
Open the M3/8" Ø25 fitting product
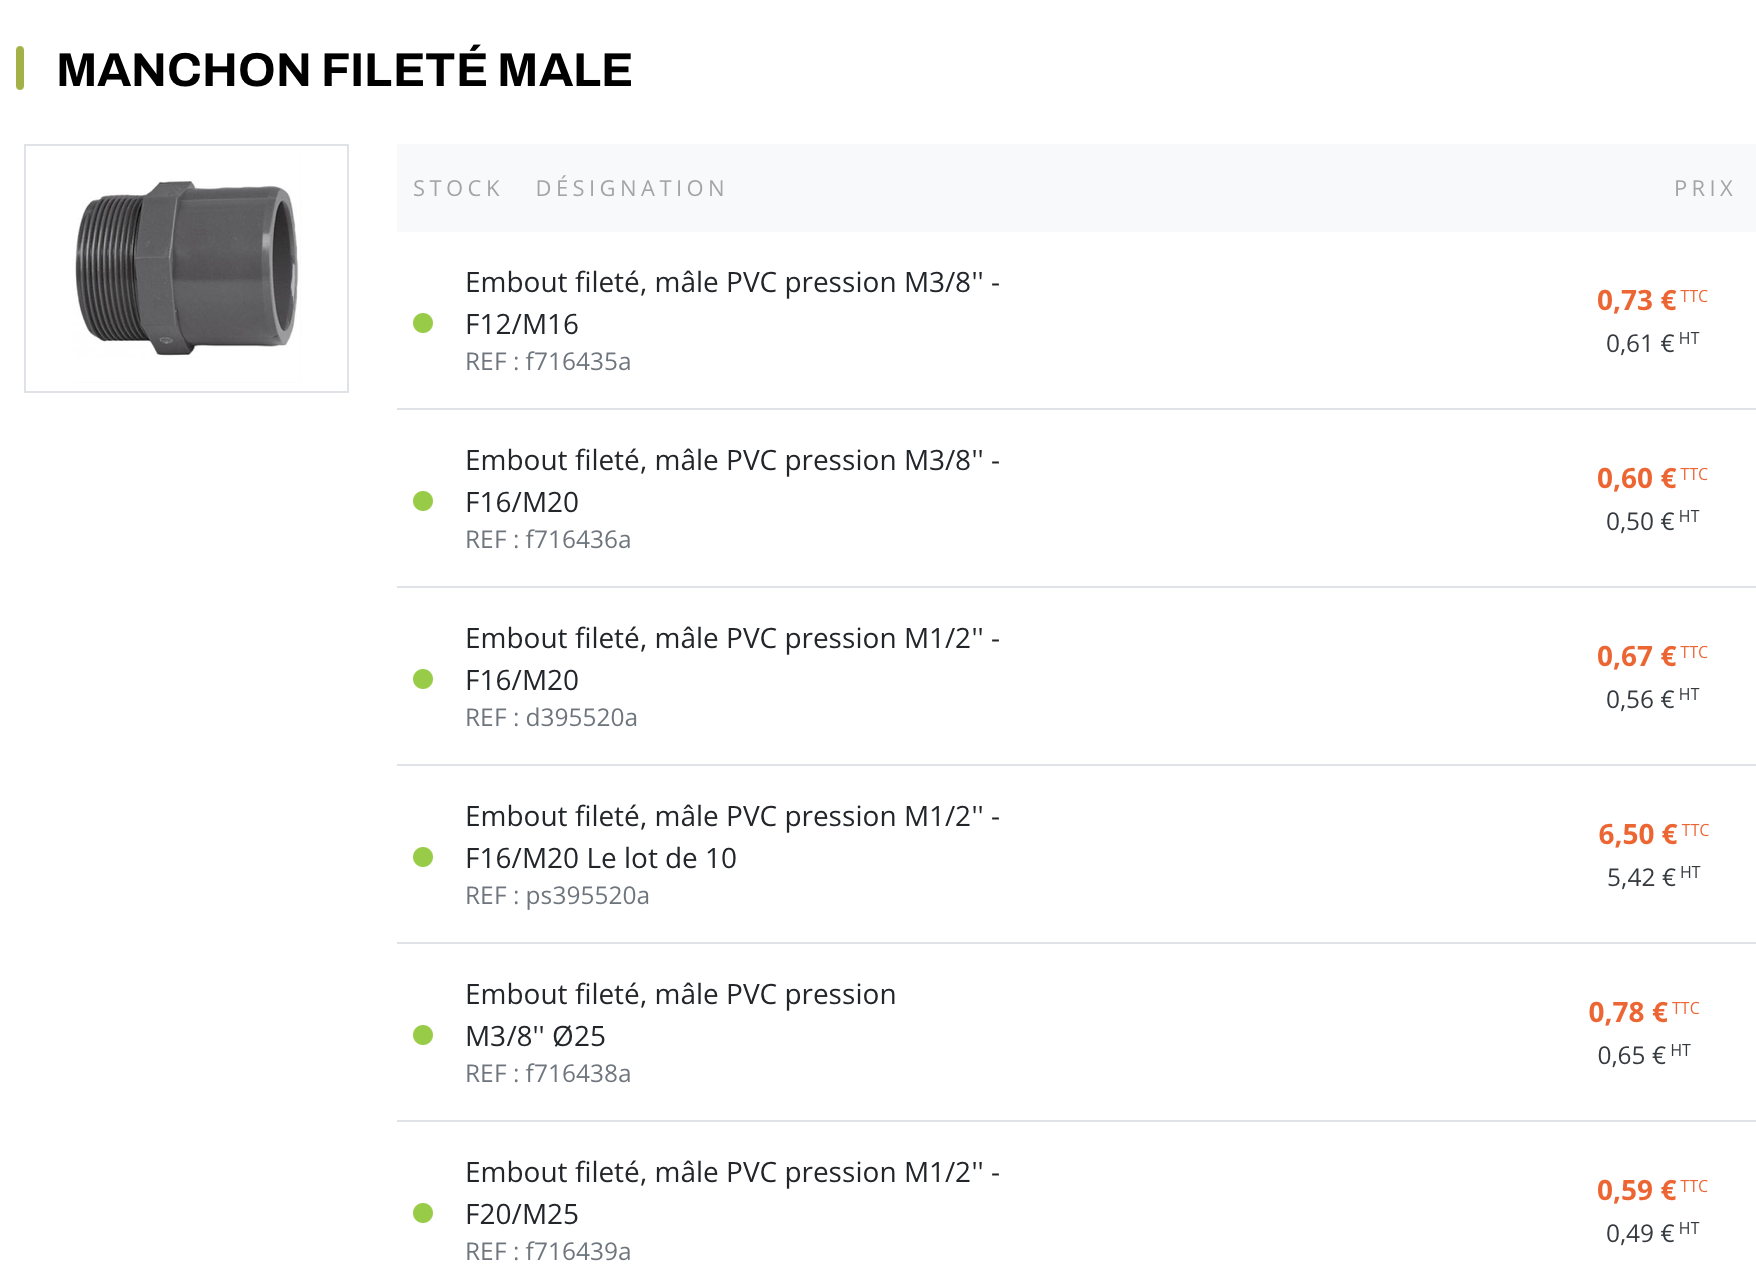tap(680, 1015)
